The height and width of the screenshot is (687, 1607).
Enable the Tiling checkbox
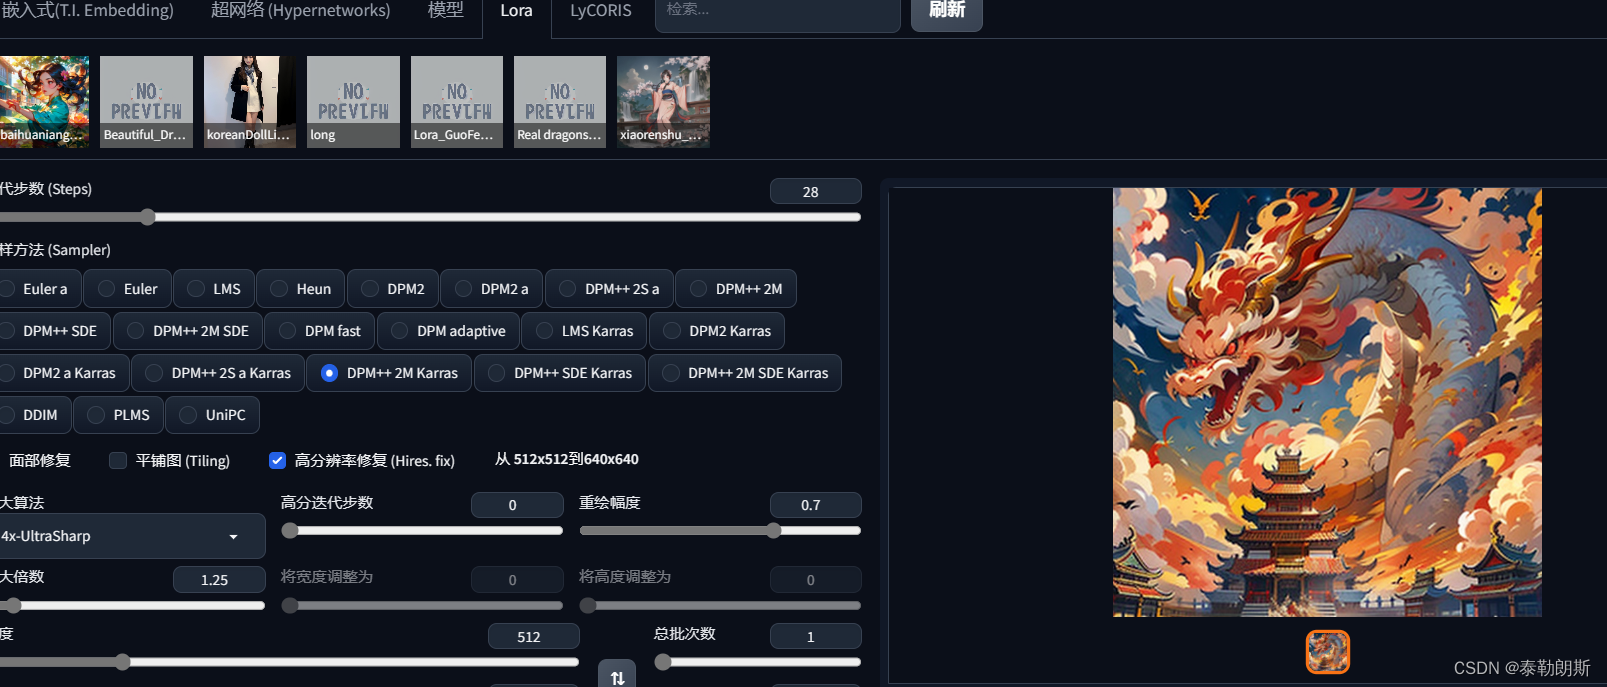click(118, 460)
